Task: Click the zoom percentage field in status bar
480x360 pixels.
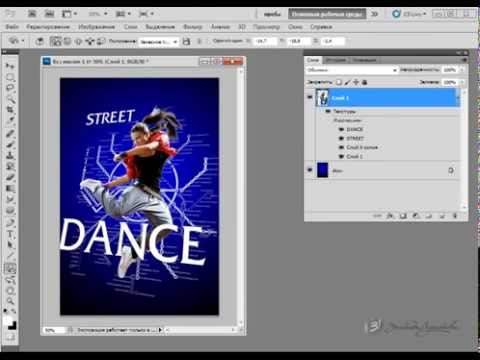Action: pyautogui.click(x=54, y=330)
